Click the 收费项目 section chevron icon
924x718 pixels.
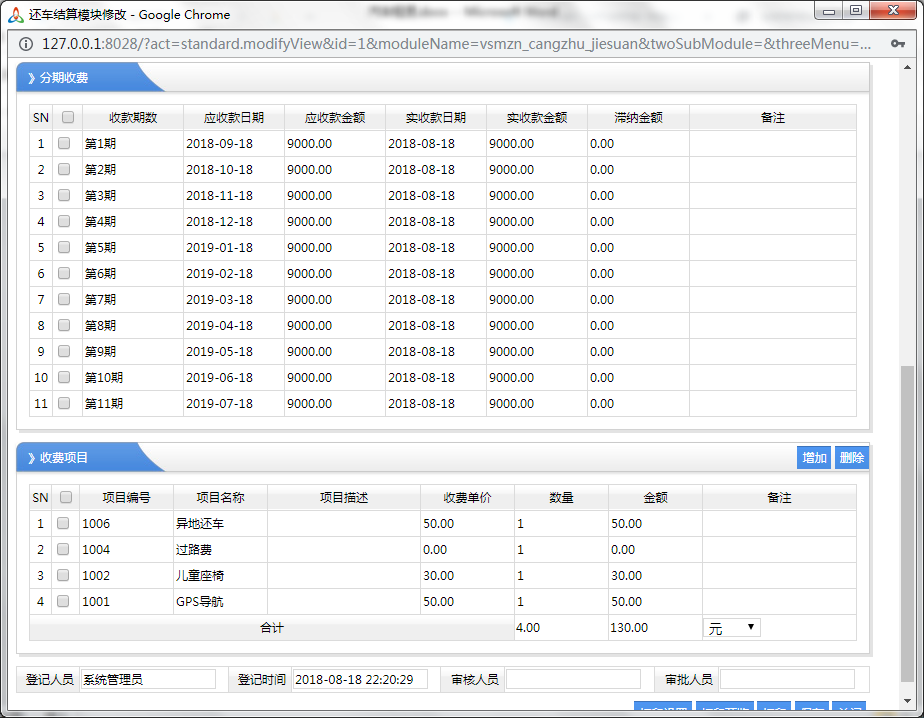pyautogui.click(x=31, y=457)
